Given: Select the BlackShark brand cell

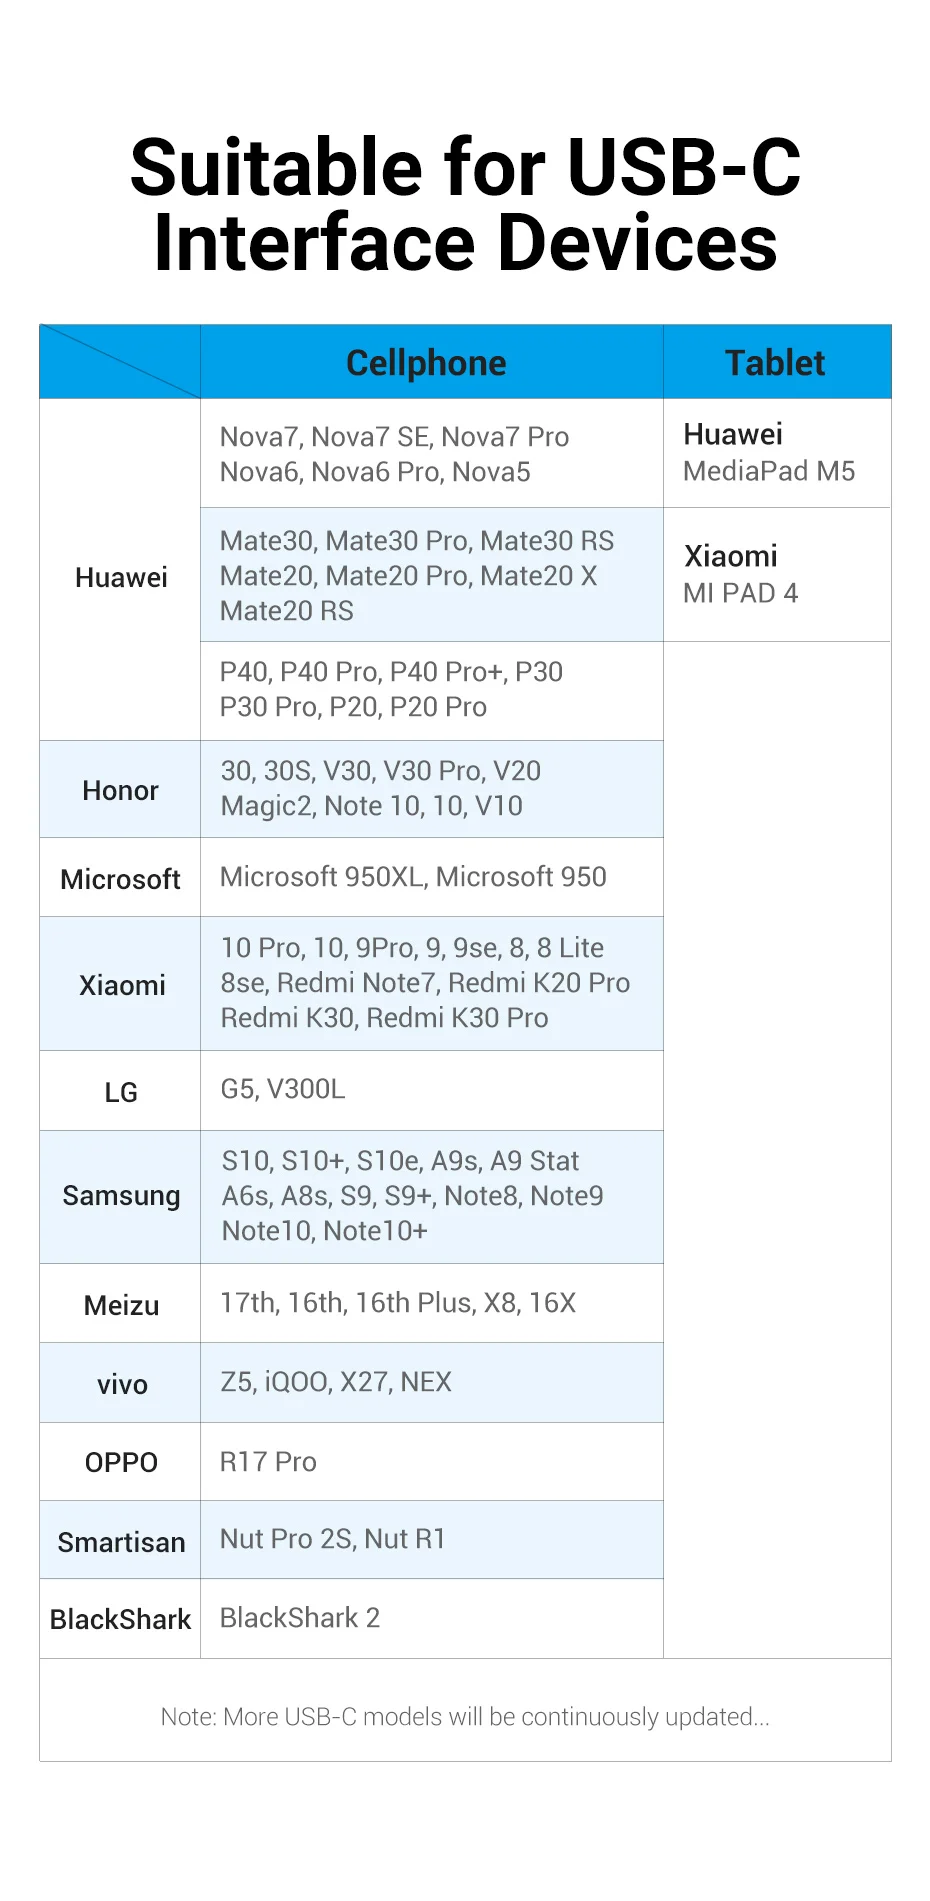Looking at the screenshot, I should 121,1620.
